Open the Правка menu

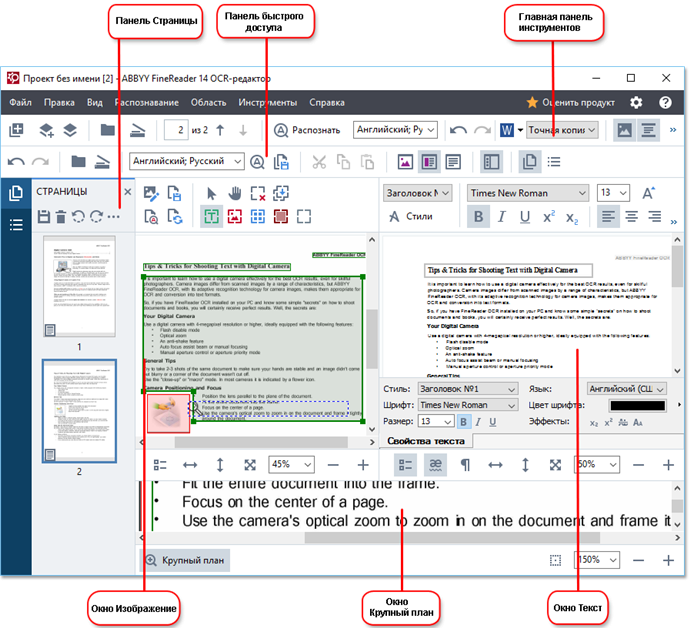(x=59, y=103)
